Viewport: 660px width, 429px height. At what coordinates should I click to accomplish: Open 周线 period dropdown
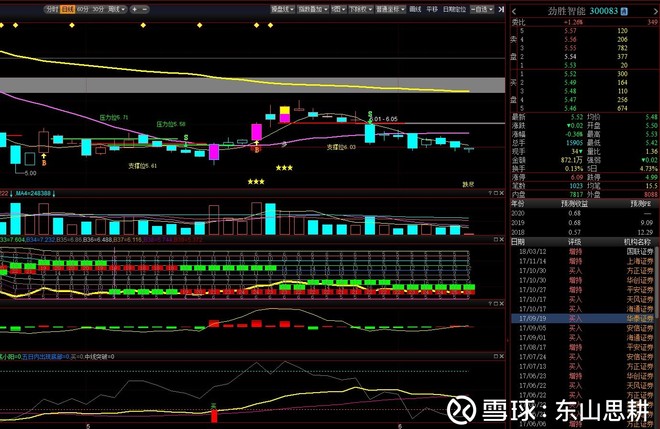[117, 9]
